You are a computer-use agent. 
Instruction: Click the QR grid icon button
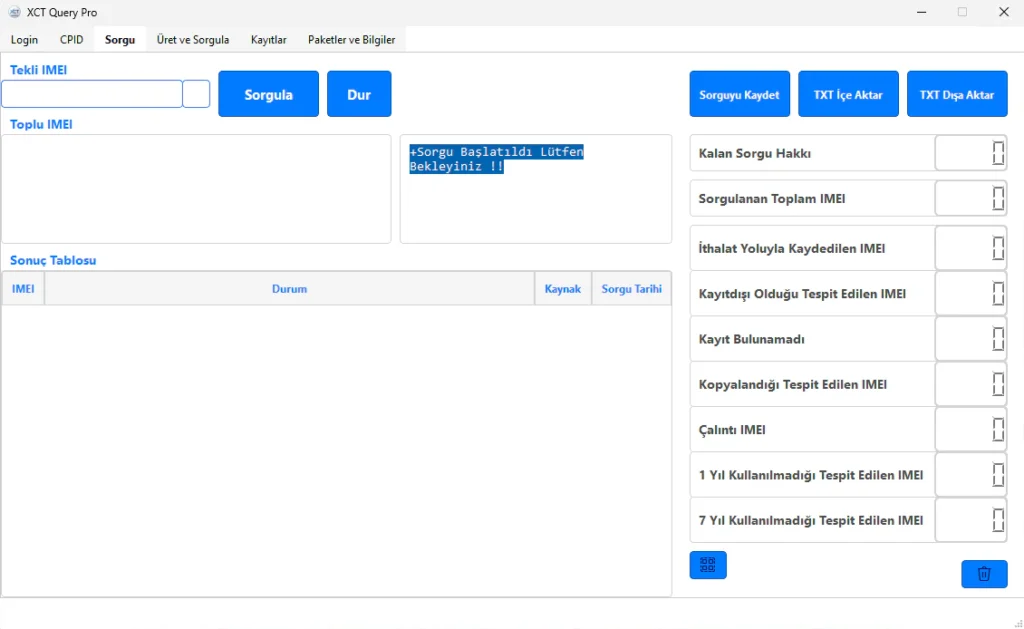coord(708,565)
